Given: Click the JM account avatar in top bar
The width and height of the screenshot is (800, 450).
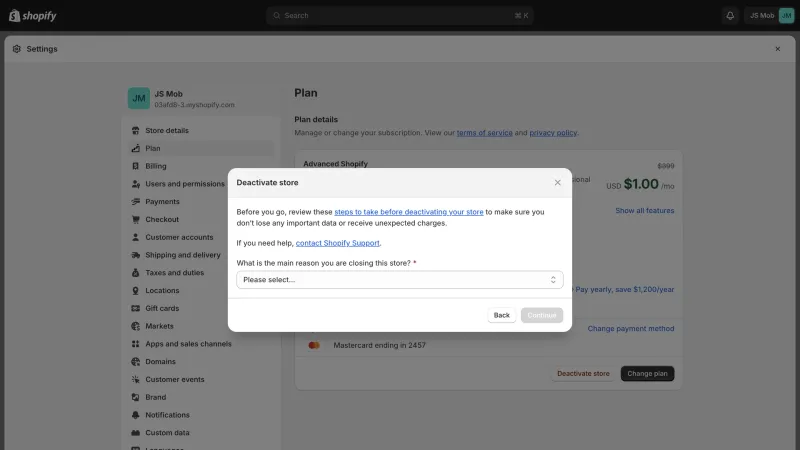Looking at the screenshot, I should pyautogui.click(x=786, y=16).
